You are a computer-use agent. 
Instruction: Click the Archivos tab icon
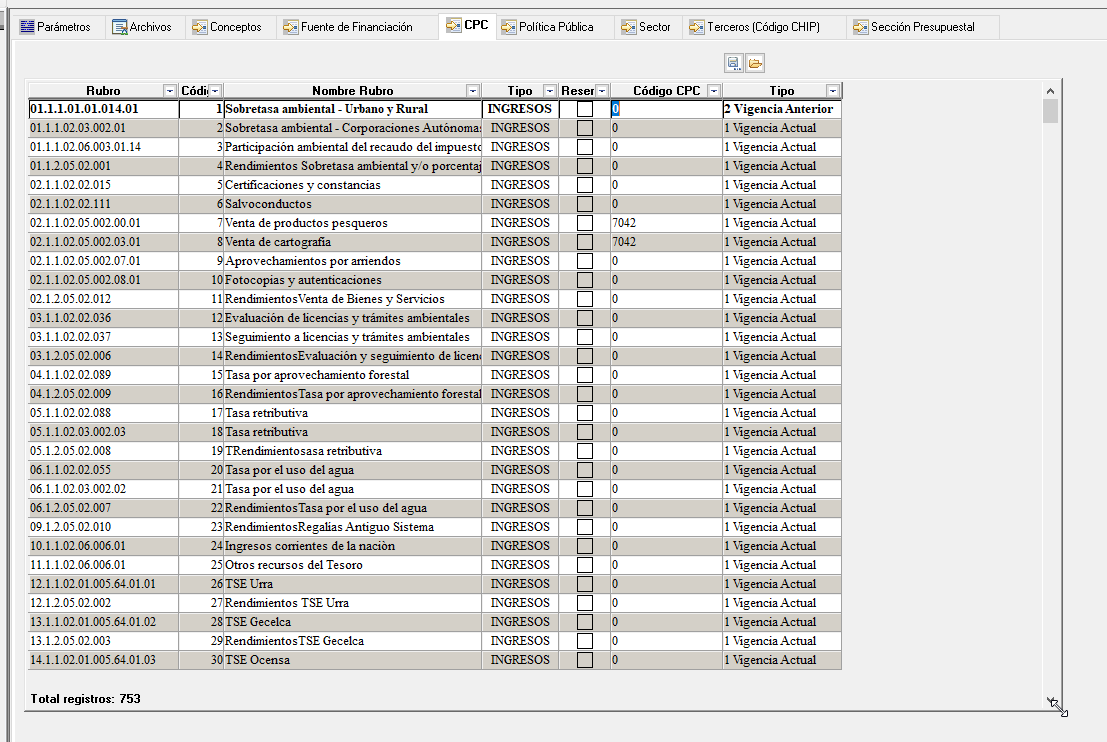pos(120,27)
